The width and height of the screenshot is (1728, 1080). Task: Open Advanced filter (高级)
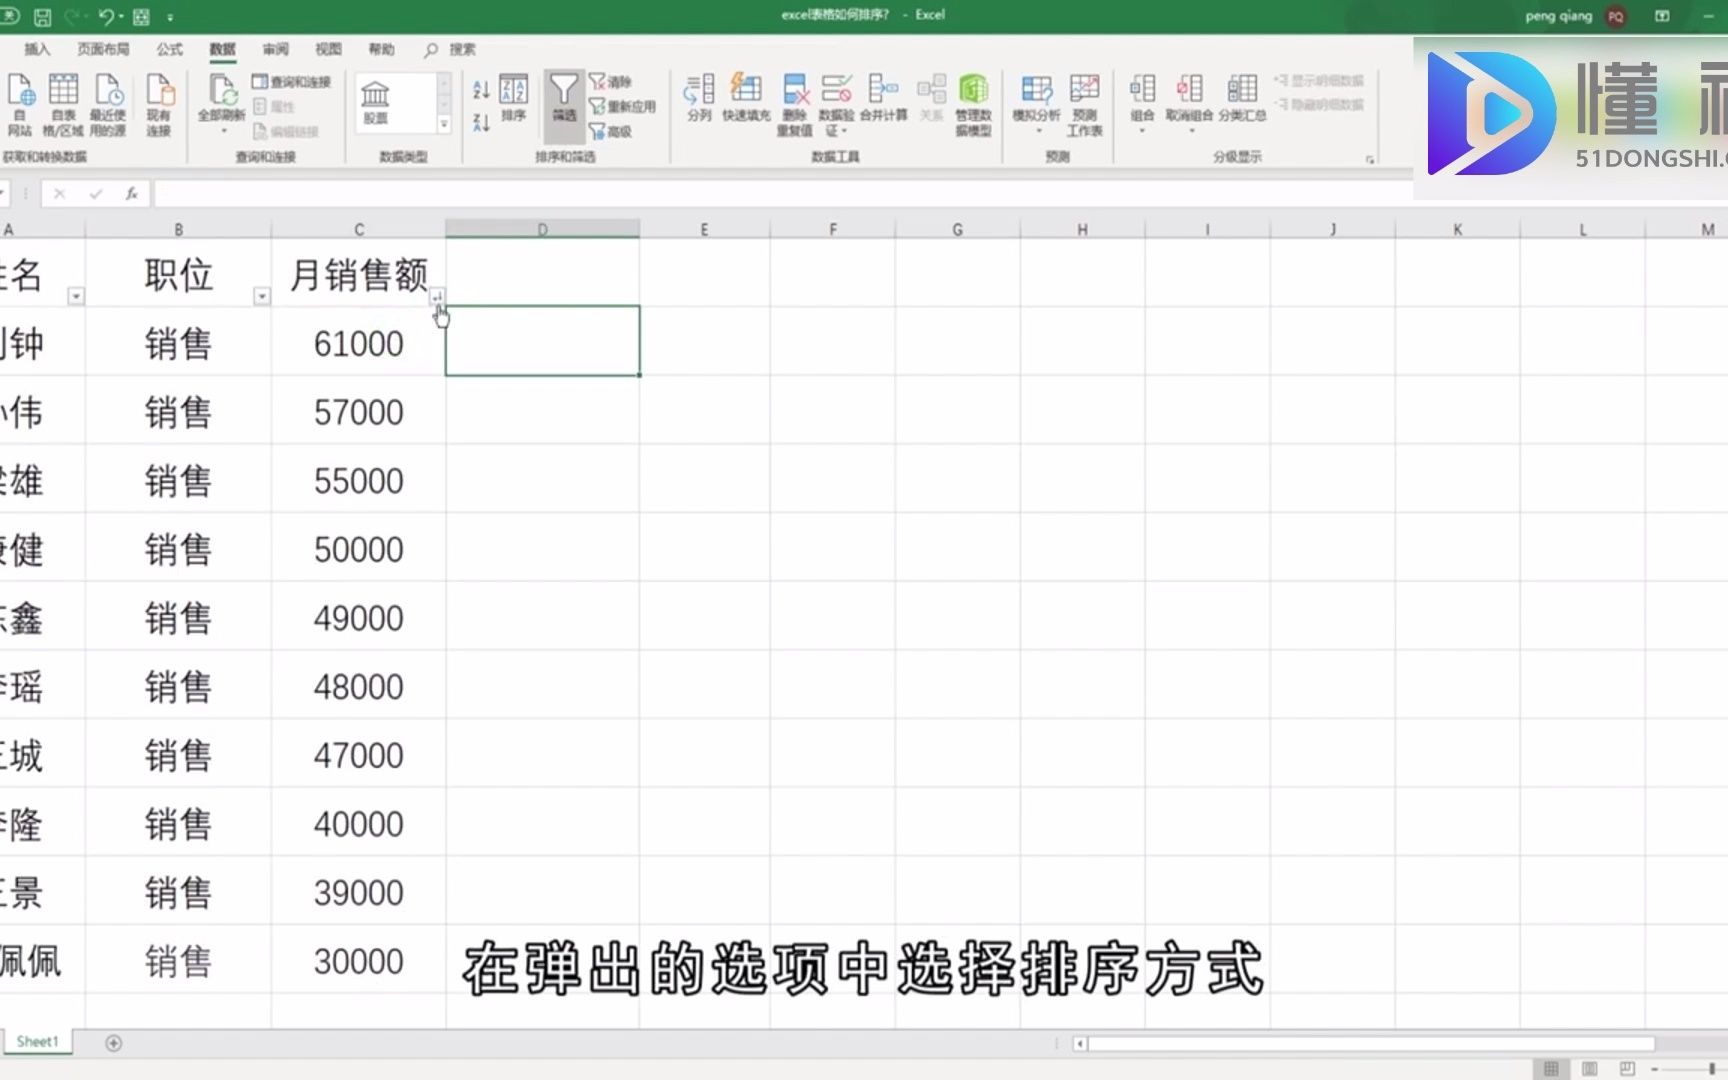pyautogui.click(x=611, y=131)
